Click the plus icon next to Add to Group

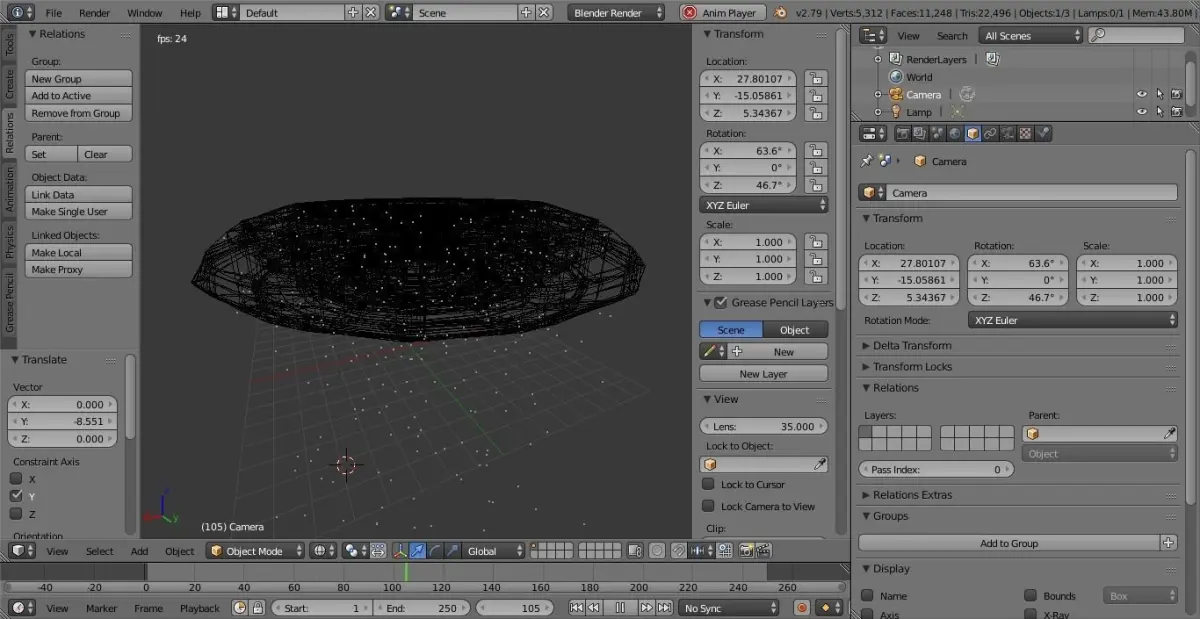(x=1169, y=543)
